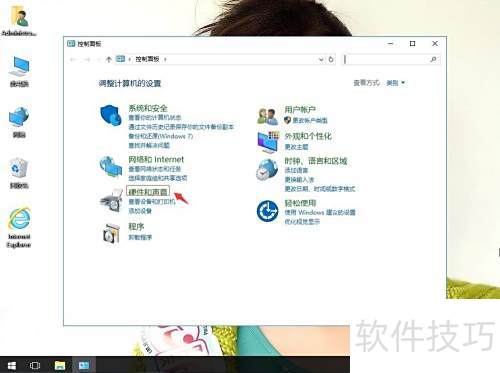Click the search magnifier icon
Viewport: 500px width, 373px height.
click(433, 59)
